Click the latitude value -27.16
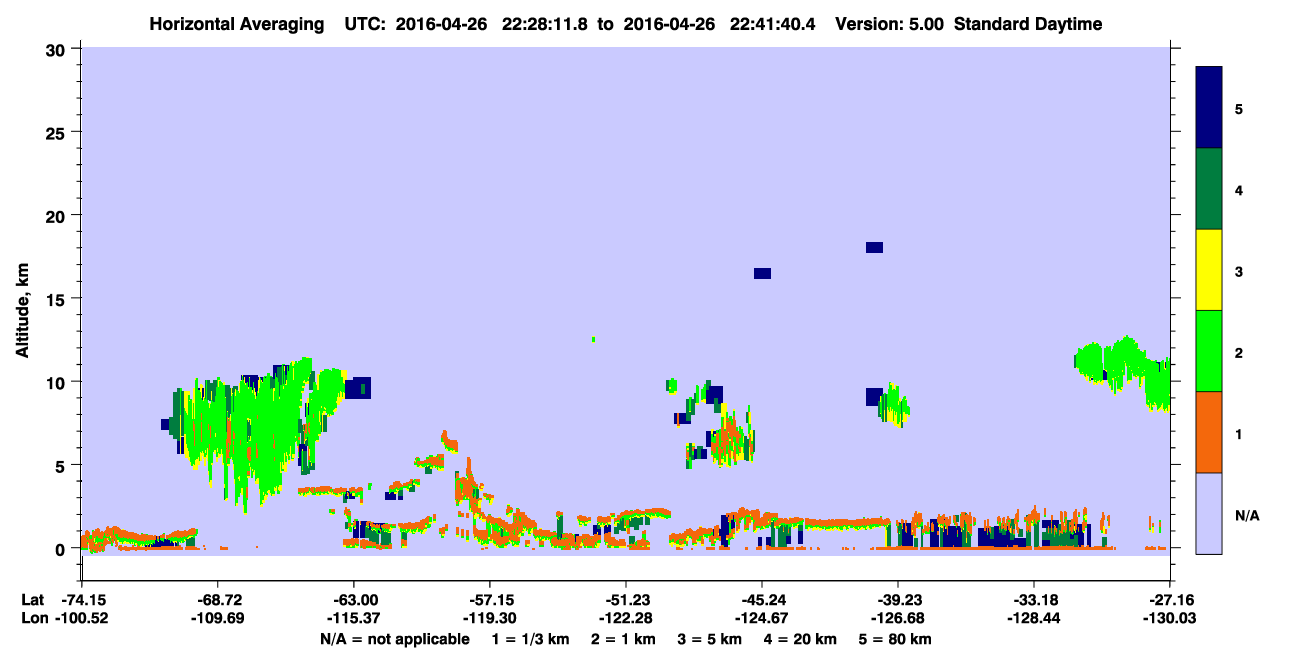 1170,600
